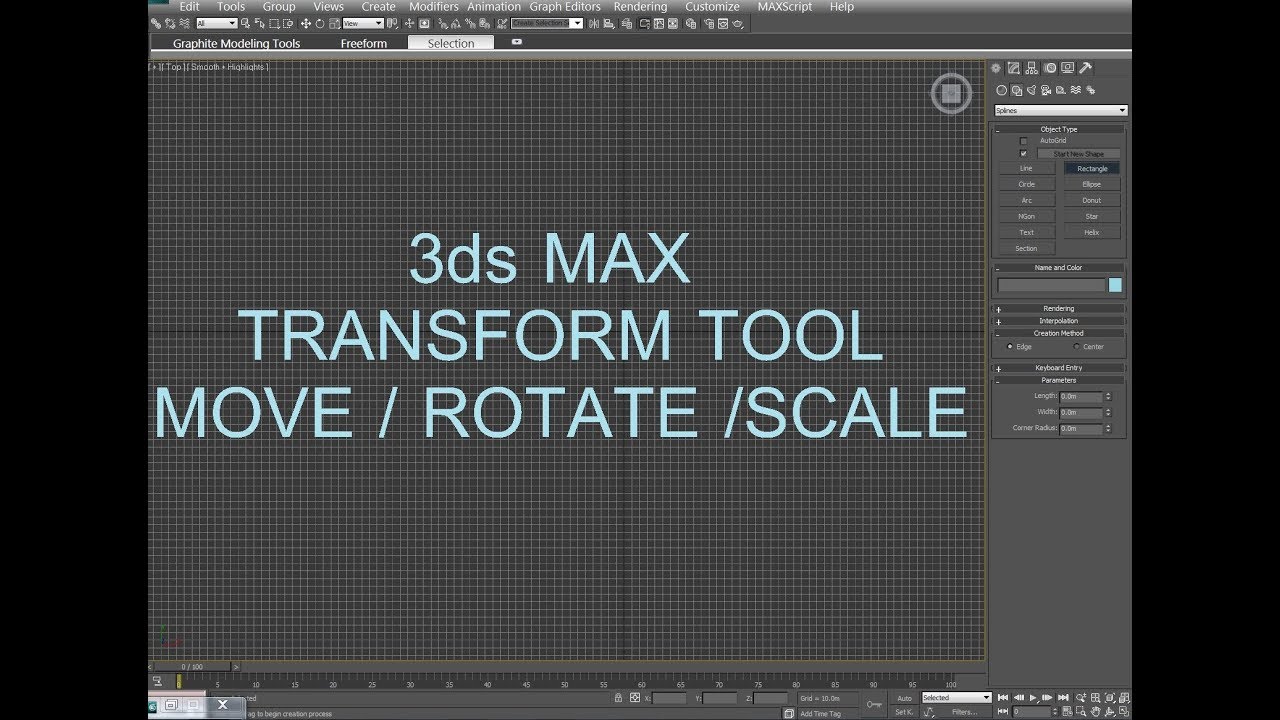
Task: Collapse the Parameters rollout
Action: tap(1059, 380)
